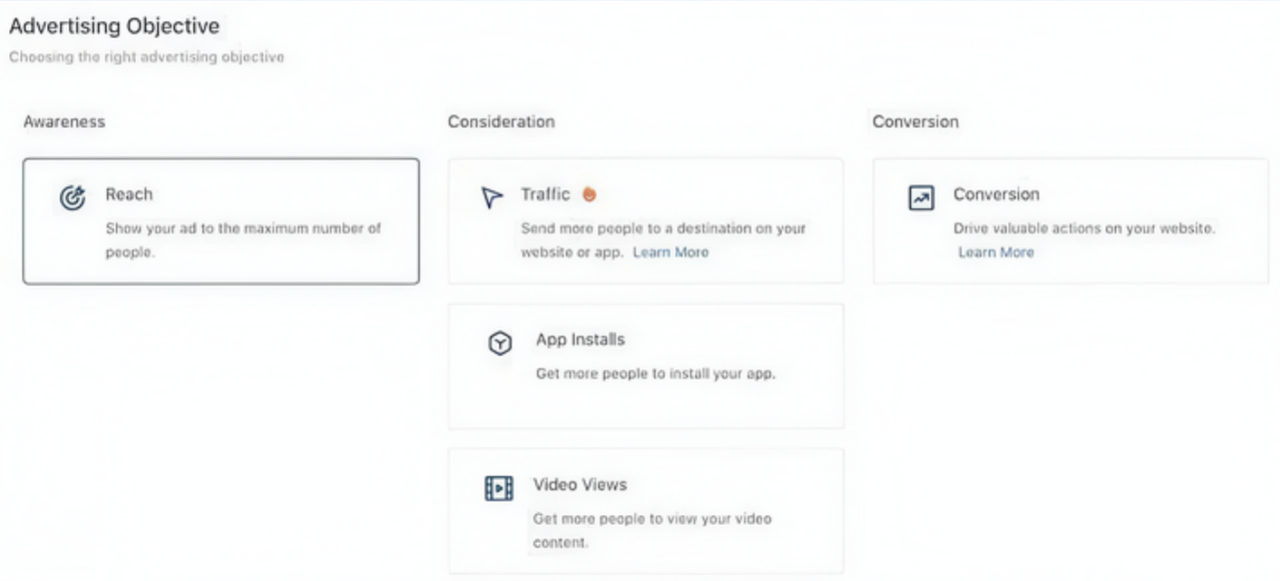This screenshot has height=581, width=1280.
Task: Pick the Video Views objective card
Action: click(x=646, y=510)
